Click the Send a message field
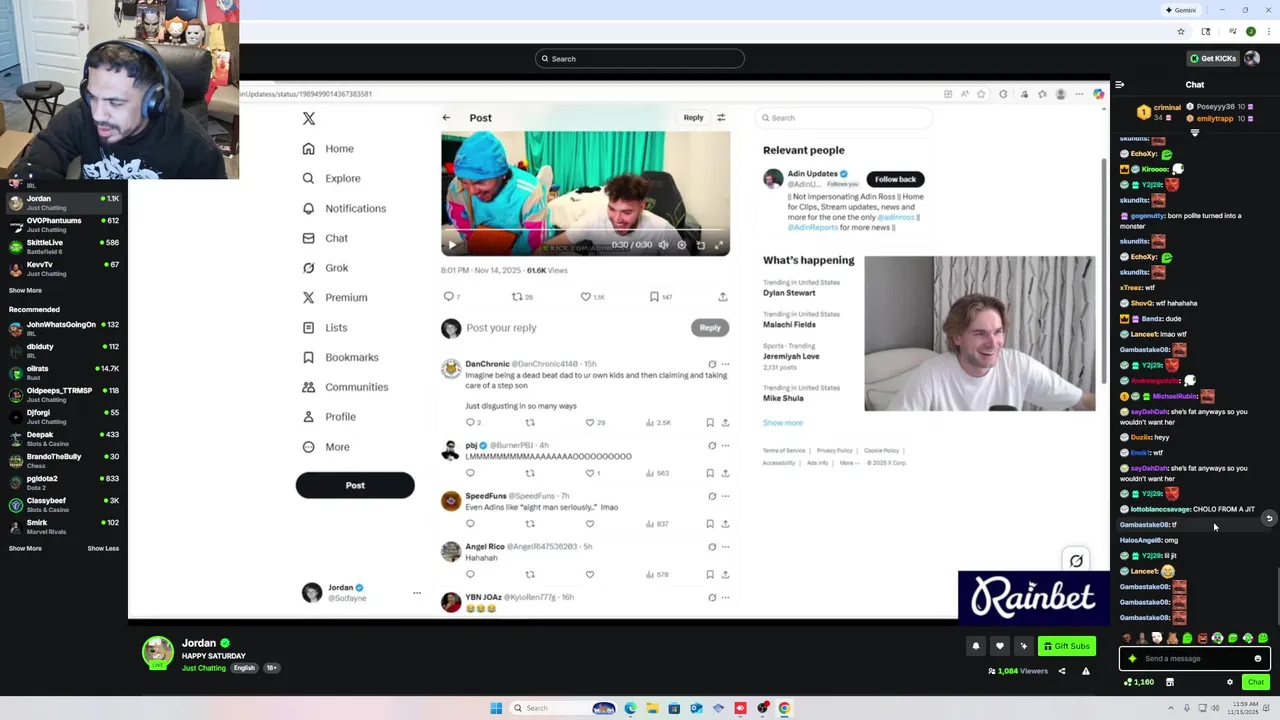The height and width of the screenshot is (720, 1280). [1194, 658]
